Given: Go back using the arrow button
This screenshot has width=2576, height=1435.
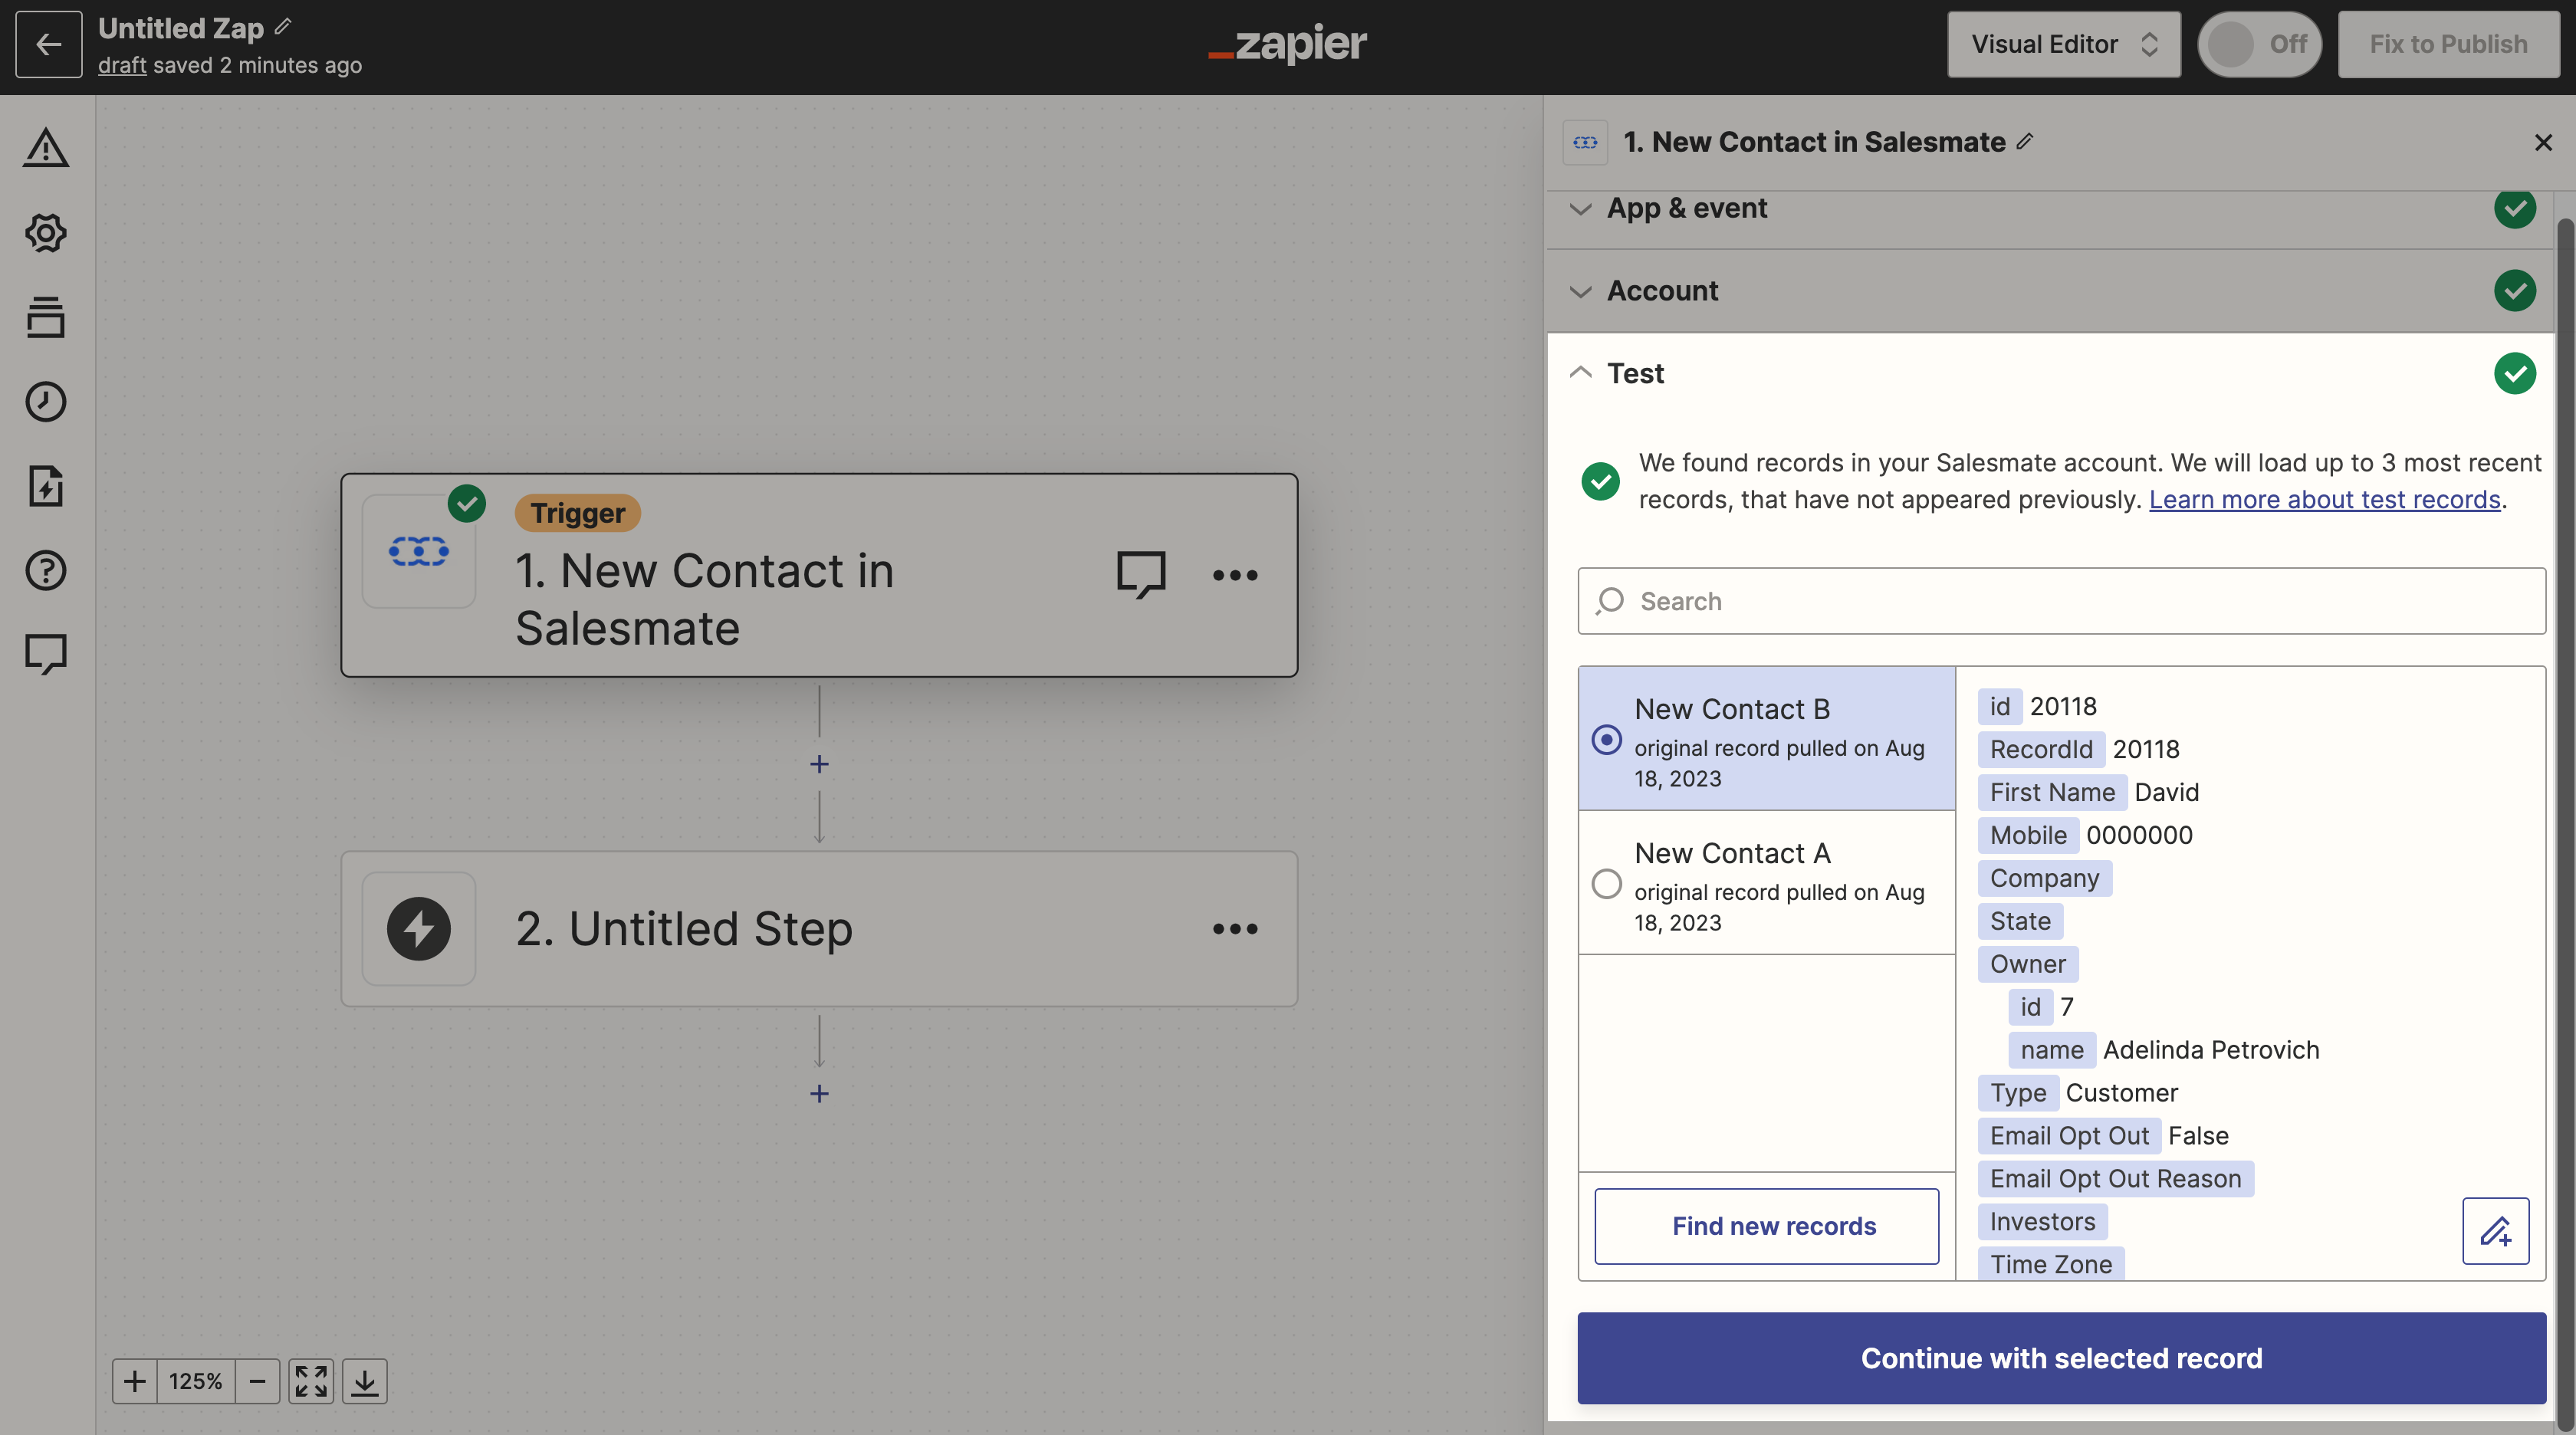Looking at the screenshot, I should [48, 44].
